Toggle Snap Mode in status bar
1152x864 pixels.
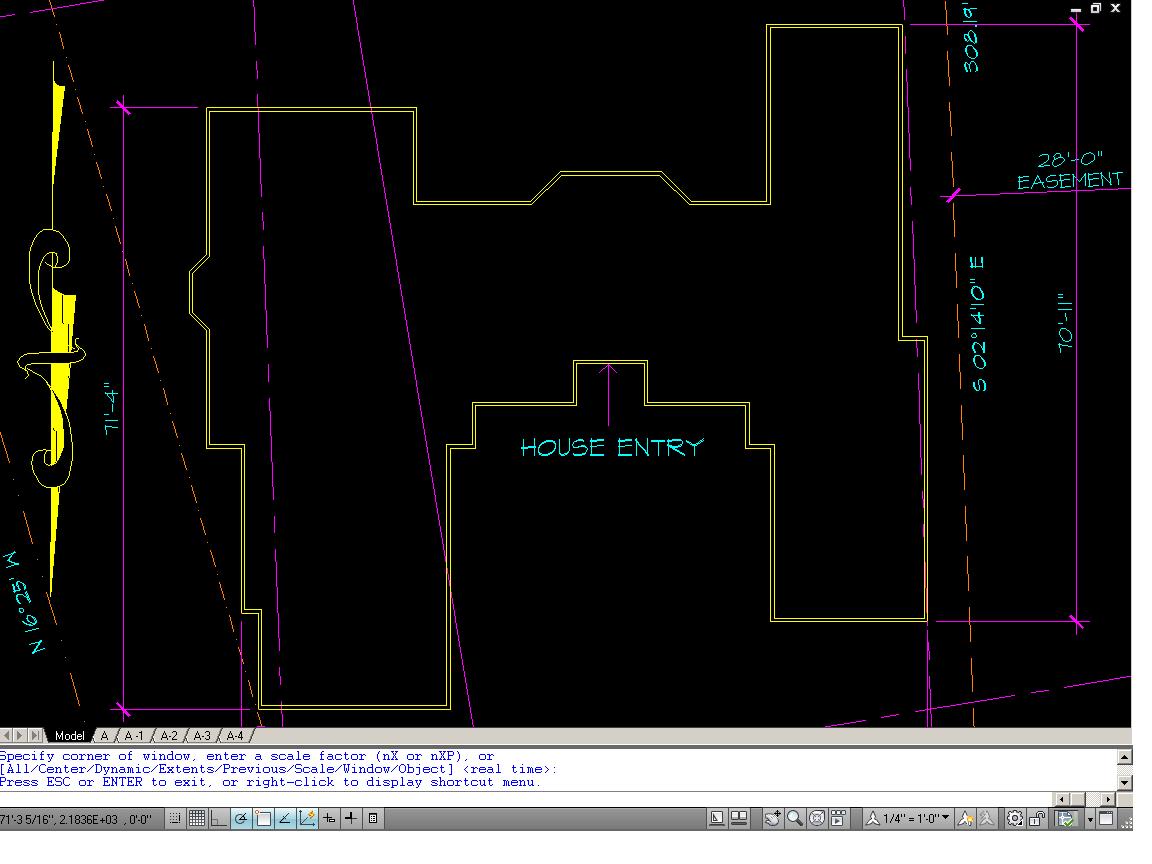pyautogui.click(x=175, y=818)
